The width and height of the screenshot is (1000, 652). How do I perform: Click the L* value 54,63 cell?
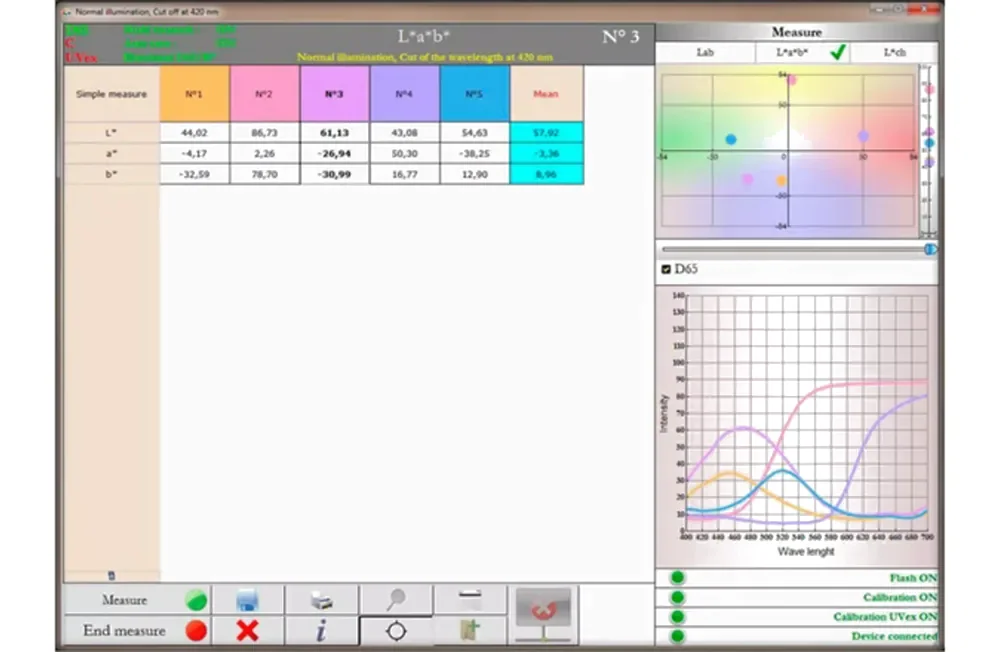(x=474, y=133)
